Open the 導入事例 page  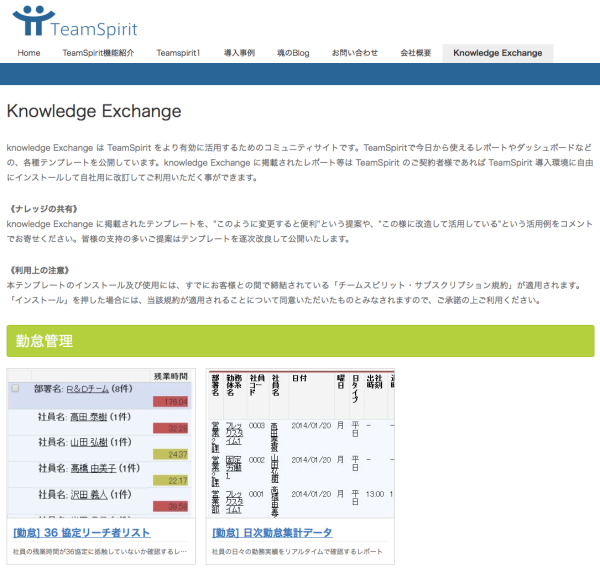point(239,53)
